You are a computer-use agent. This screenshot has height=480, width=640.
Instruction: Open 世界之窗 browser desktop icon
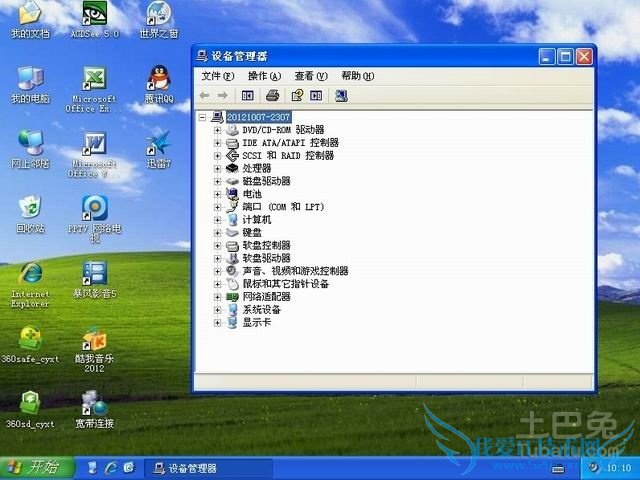pyautogui.click(x=159, y=20)
